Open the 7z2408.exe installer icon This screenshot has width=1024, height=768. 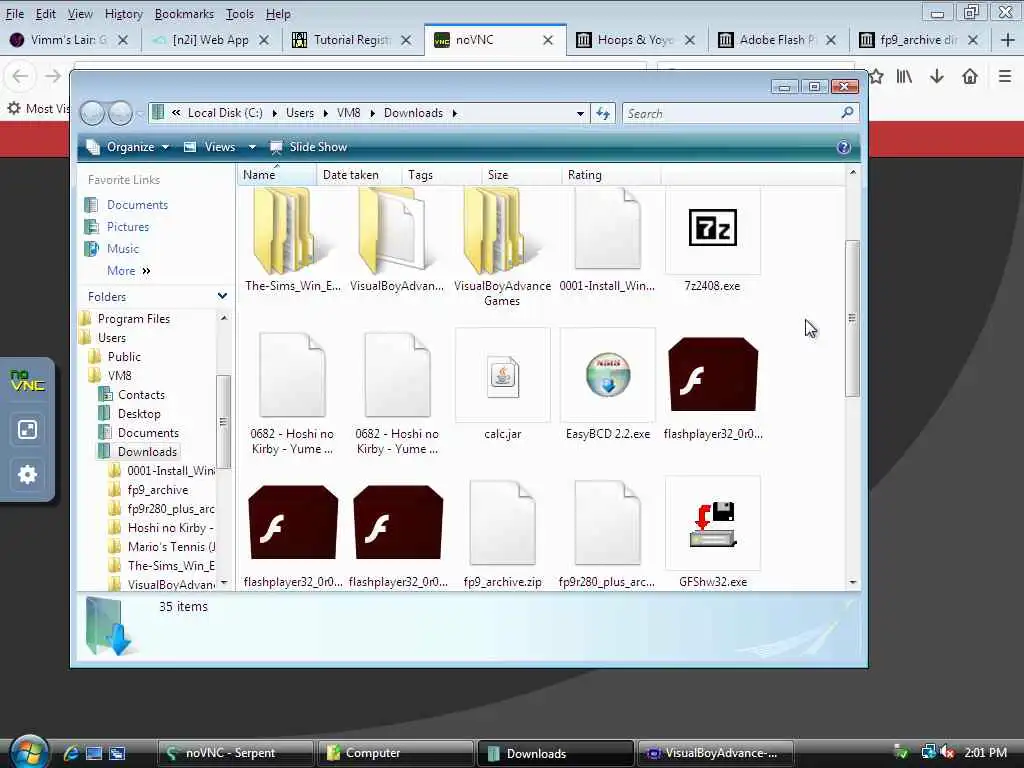point(712,228)
